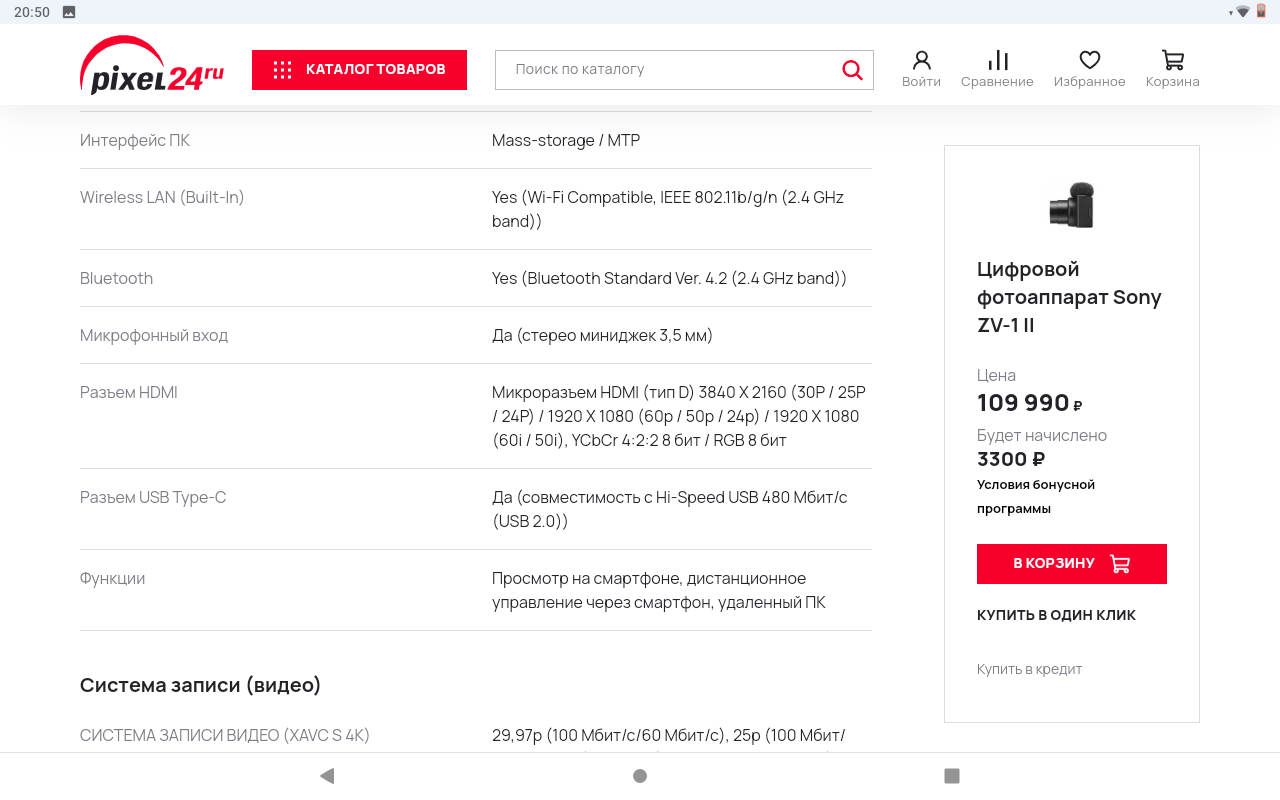Select the СИСТЕМА ЗАПИСИ ВИДЕО (XAVC S 4K) label

click(x=225, y=735)
